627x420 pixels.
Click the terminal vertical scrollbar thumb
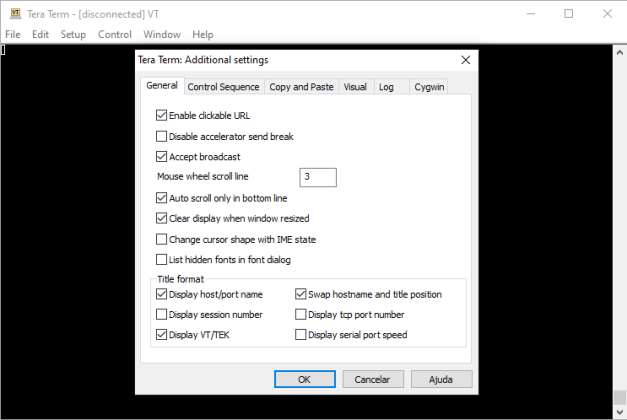619,398
